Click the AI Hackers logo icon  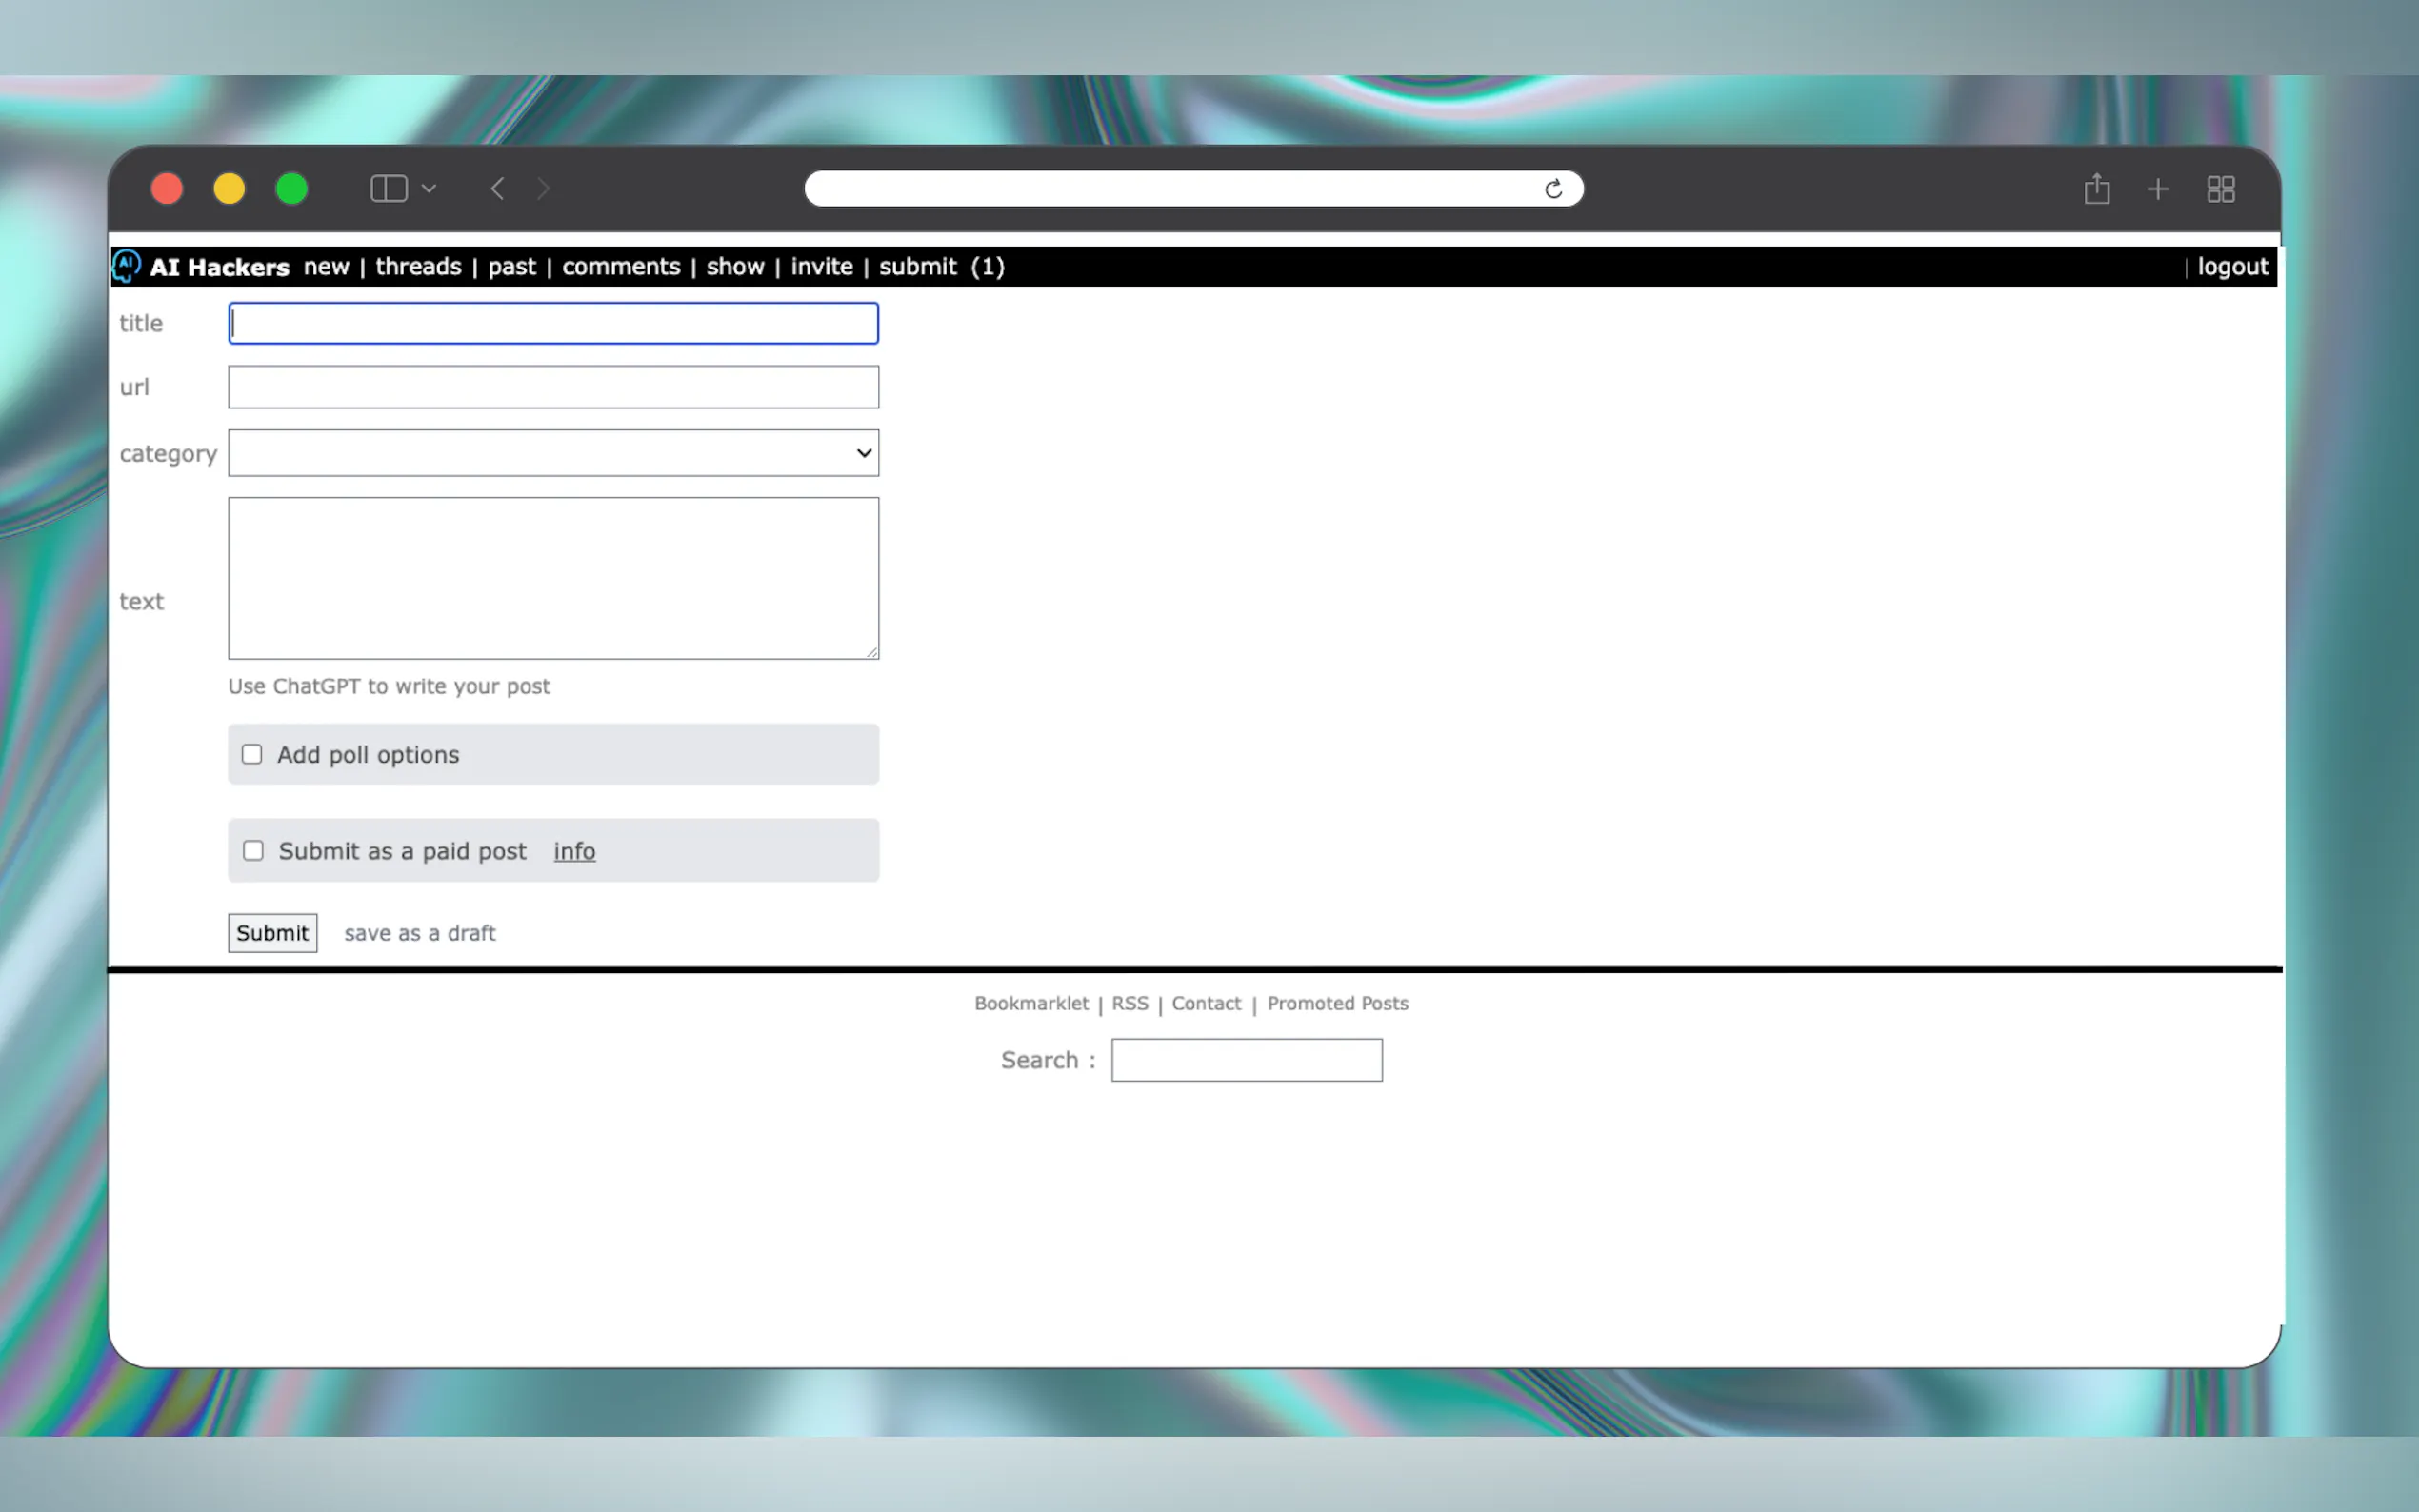126,265
